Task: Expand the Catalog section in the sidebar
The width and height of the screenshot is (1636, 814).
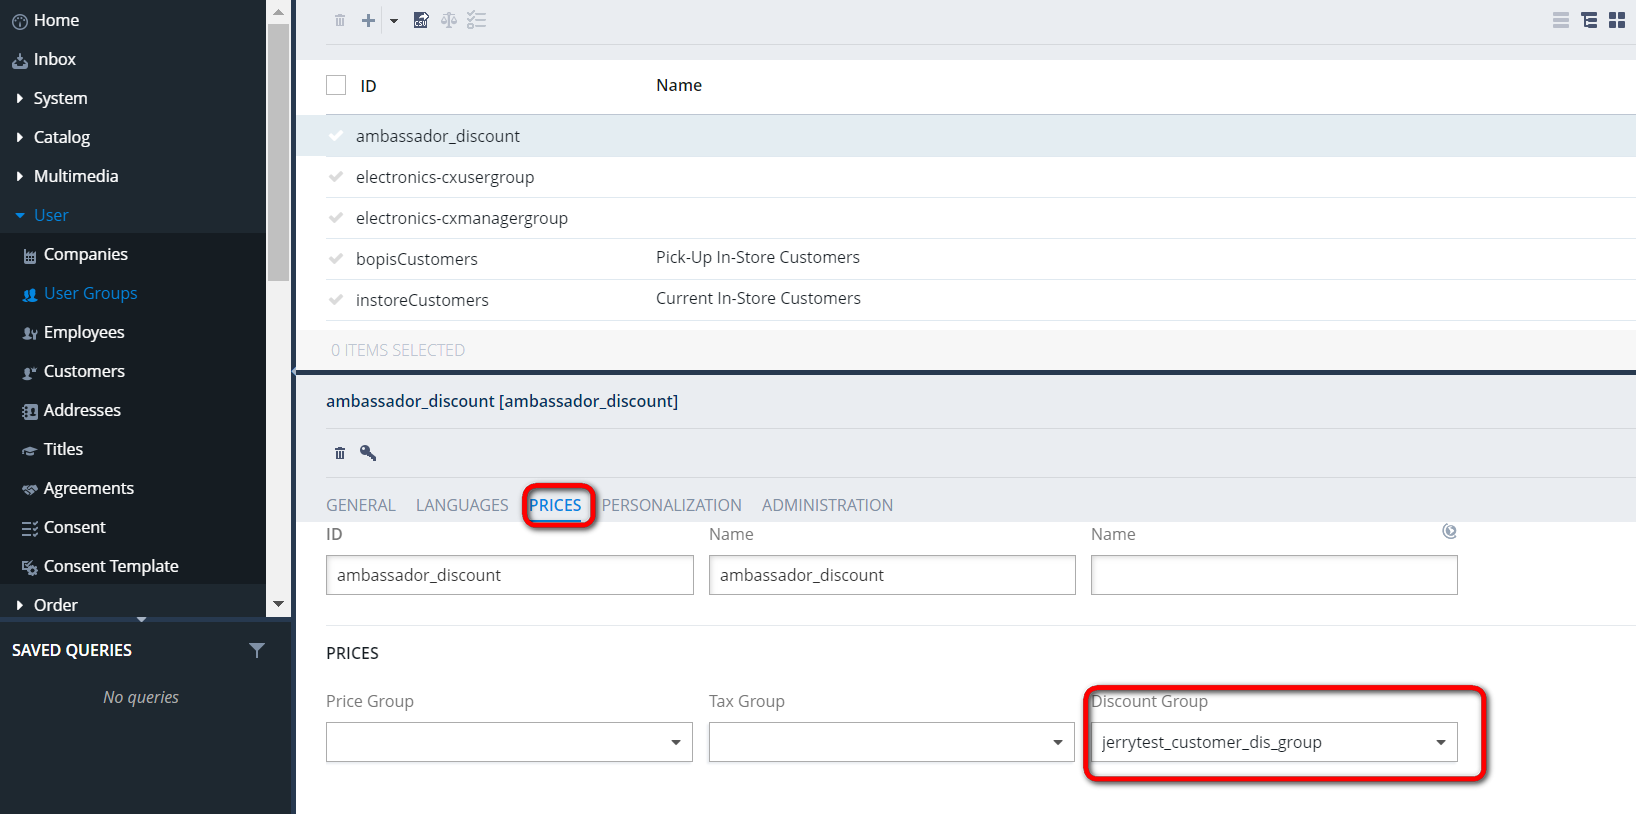Action: (x=61, y=137)
